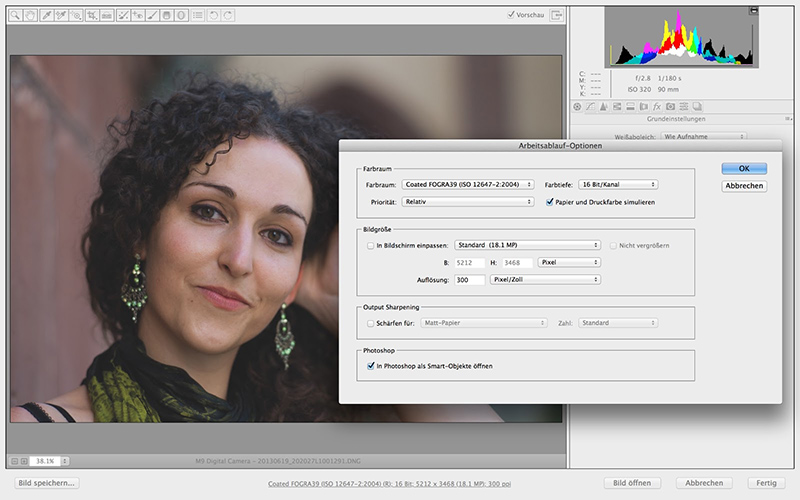This screenshot has width=800, height=500.
Task: Toggle full screen mode icon beside Vorschau
Action: click(556, 15)
